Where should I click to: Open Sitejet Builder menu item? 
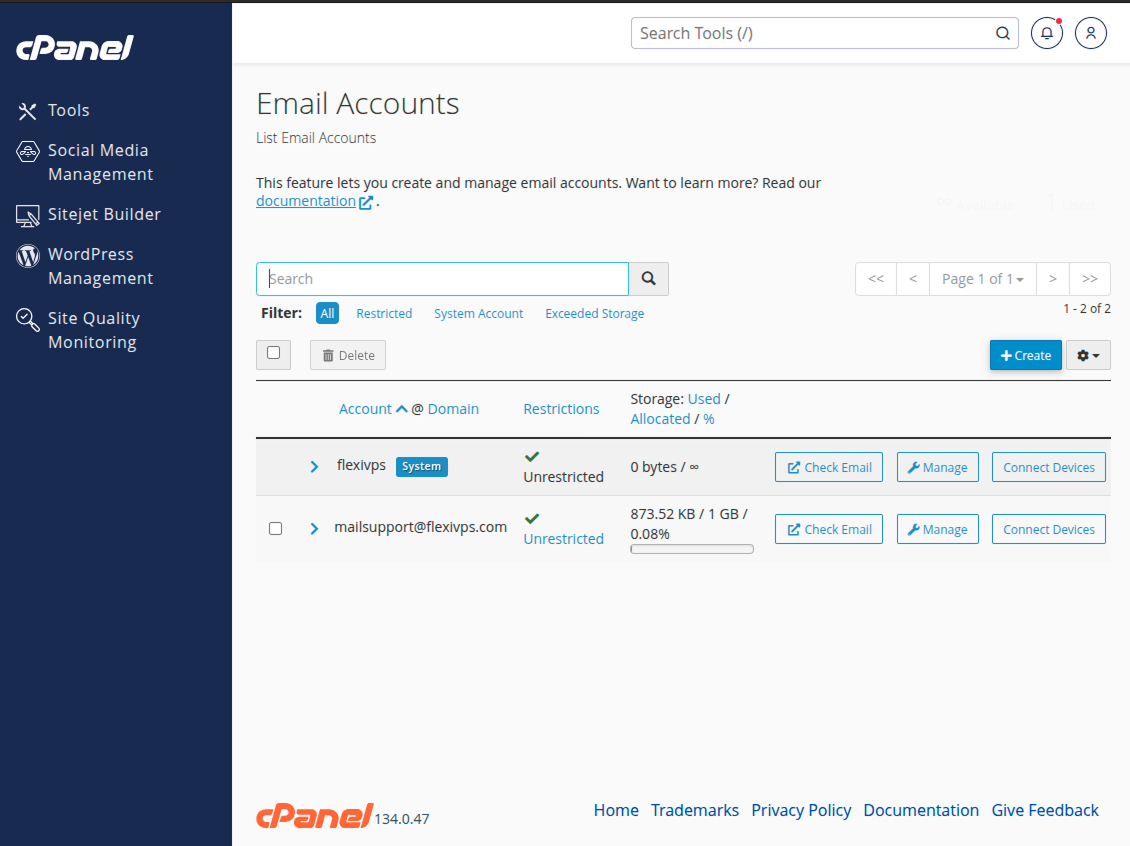point(104,214)
